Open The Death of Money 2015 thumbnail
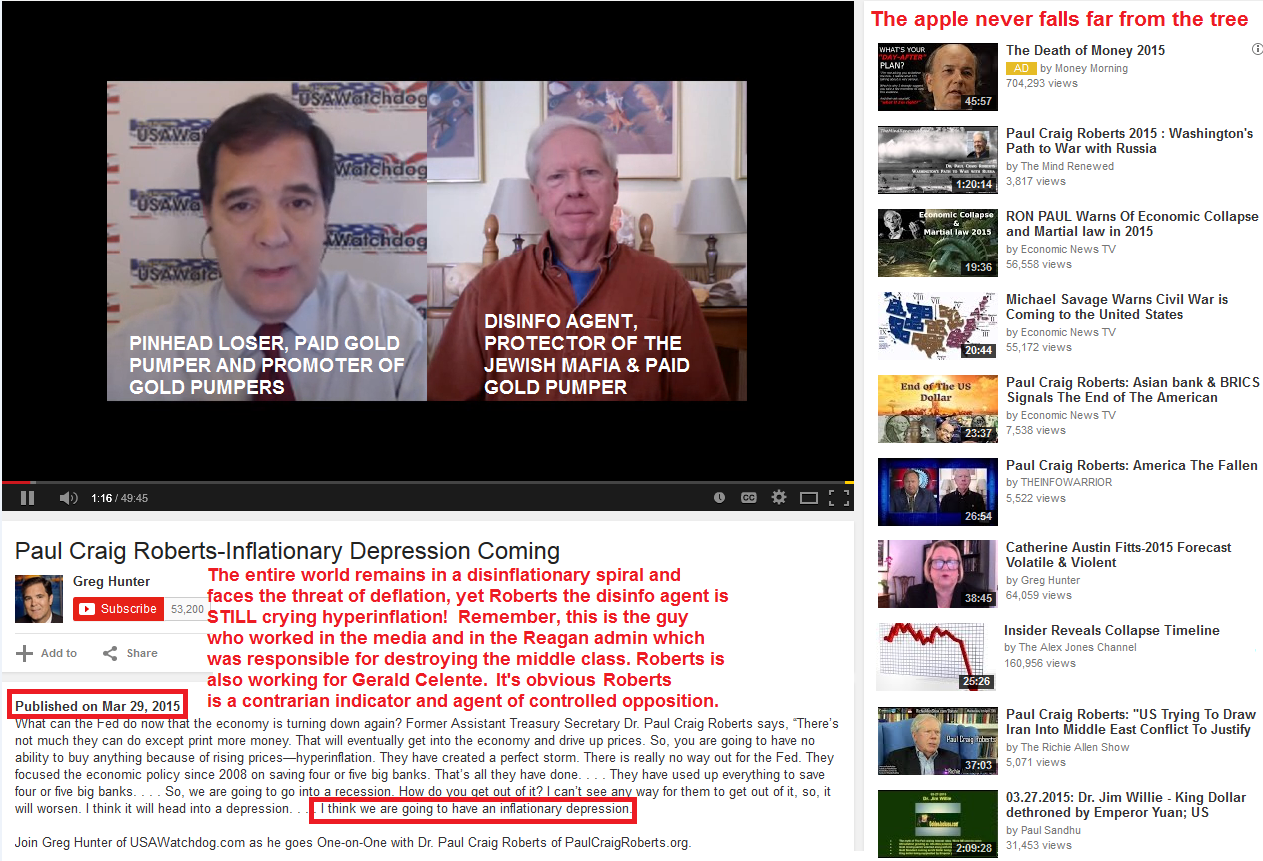This screenshot has width=1263, height=861. click(937, 76)
